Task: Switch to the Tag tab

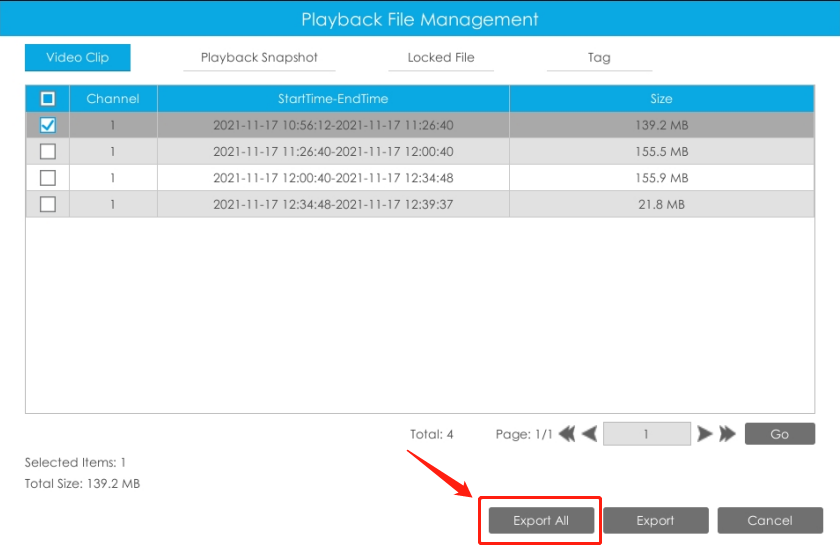Action: [599, 57]
